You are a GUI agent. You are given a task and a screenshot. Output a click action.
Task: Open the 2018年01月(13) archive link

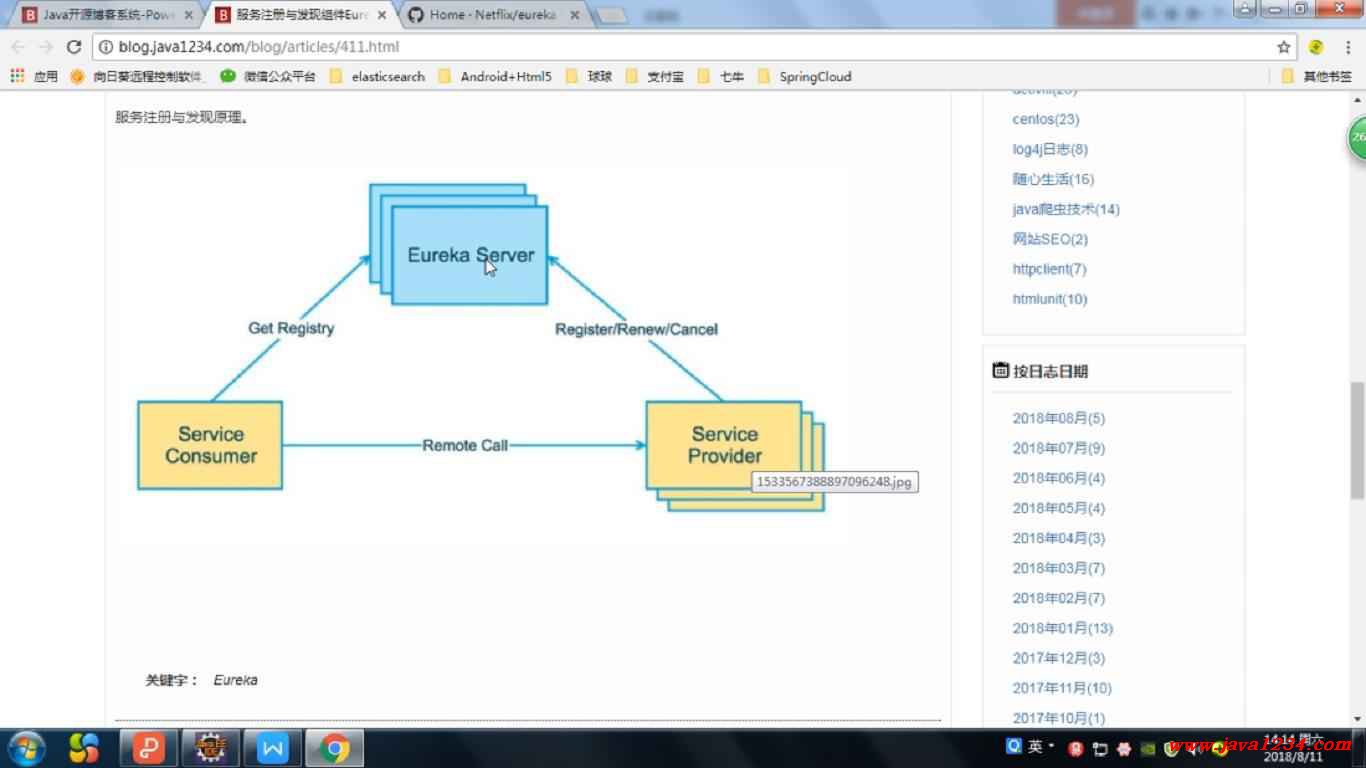point(1063,628)
